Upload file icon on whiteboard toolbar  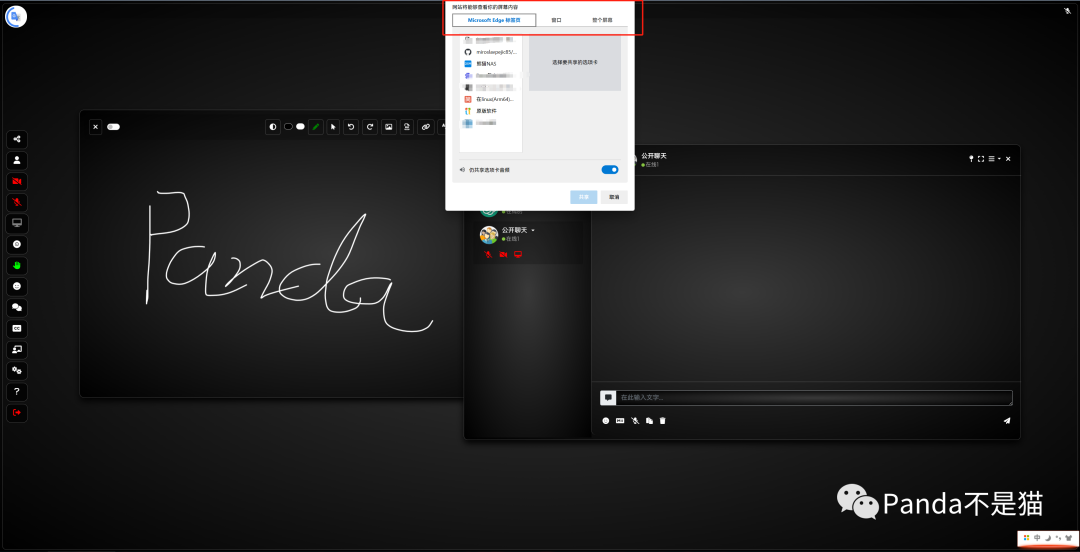point(407,127)
